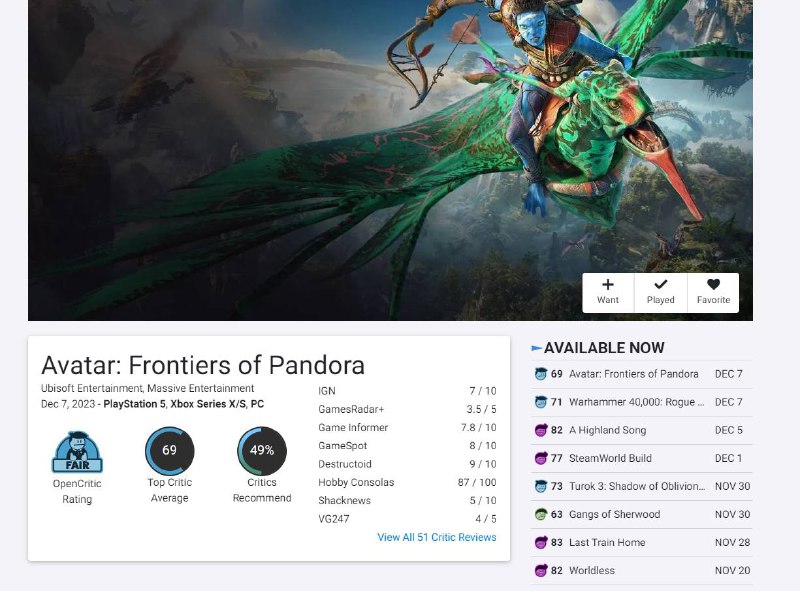
Task: Open the GameSpot 8/10 review
Action: (407, 446)
